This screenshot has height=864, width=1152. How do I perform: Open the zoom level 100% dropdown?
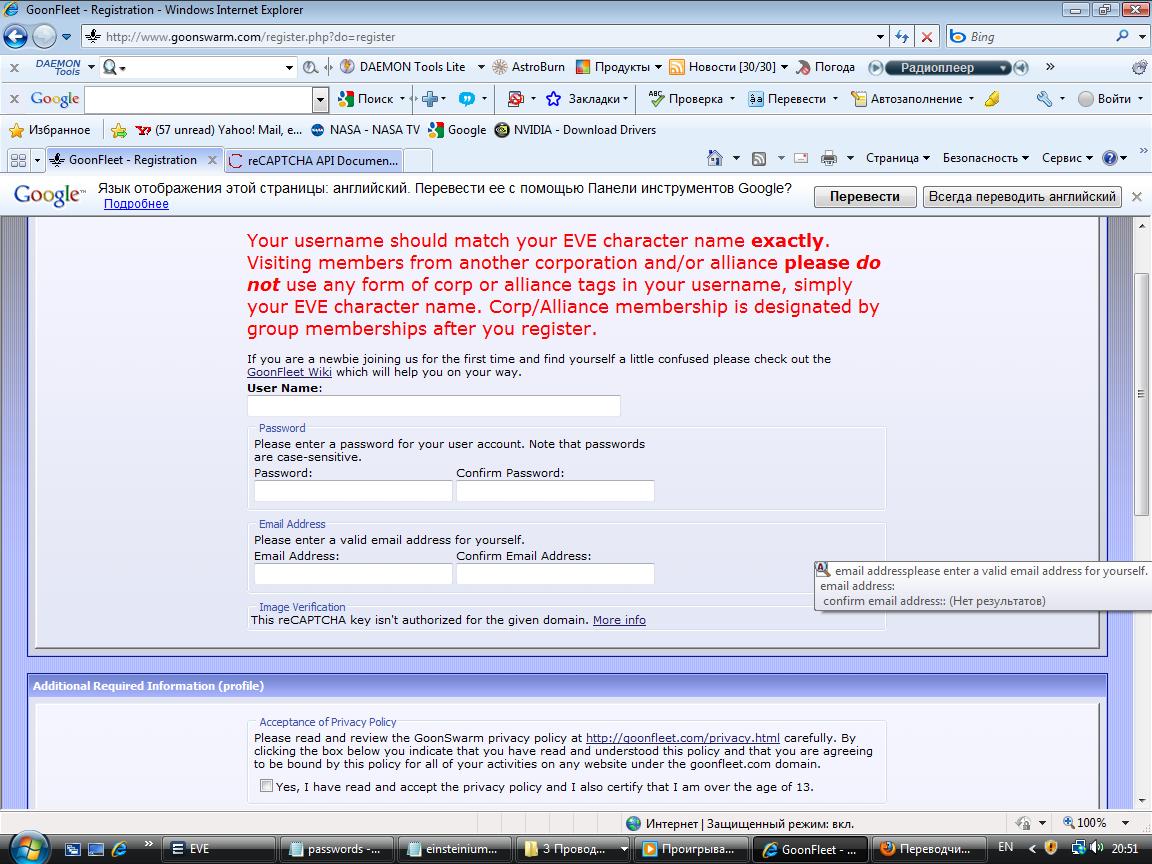point(1125,823)
